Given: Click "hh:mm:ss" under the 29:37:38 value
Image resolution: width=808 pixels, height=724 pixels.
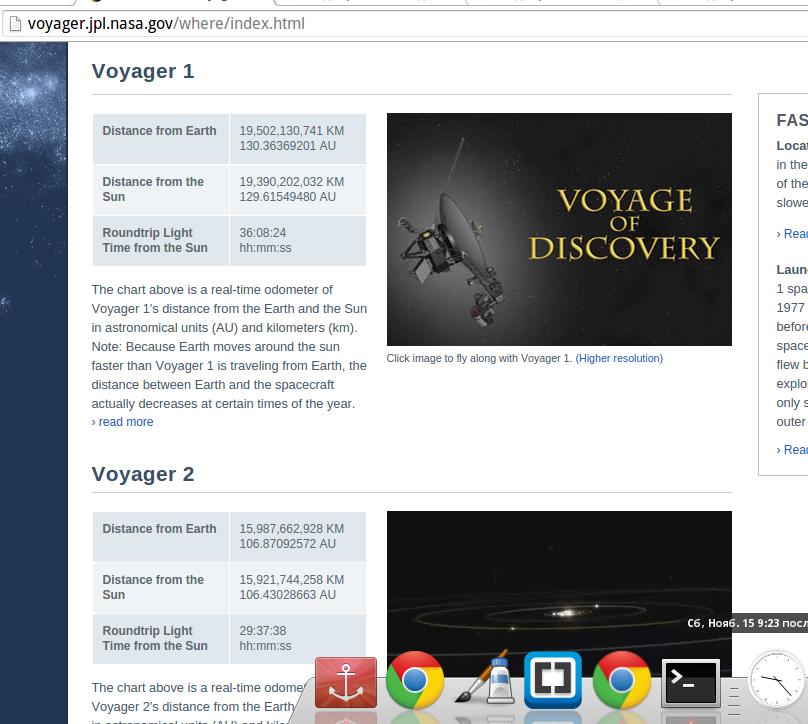Looking at the screenshot, I should pos(265,646).
